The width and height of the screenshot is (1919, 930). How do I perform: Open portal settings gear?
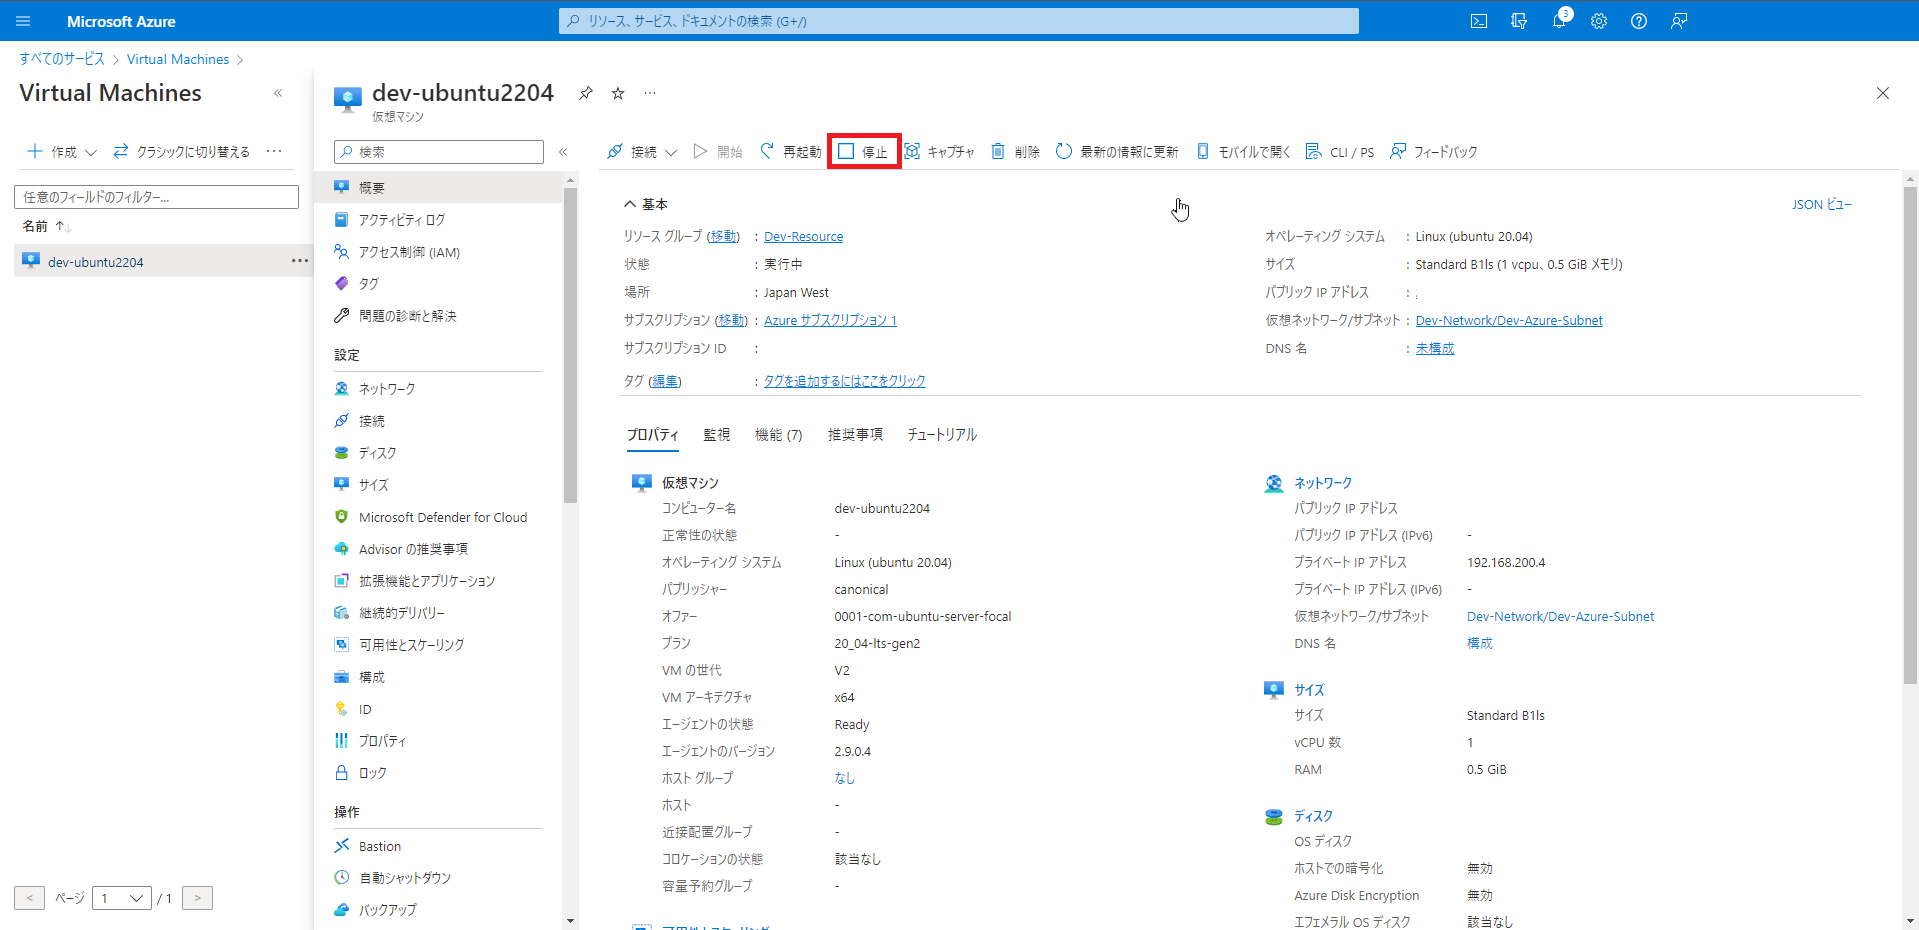coord(1599,21)
